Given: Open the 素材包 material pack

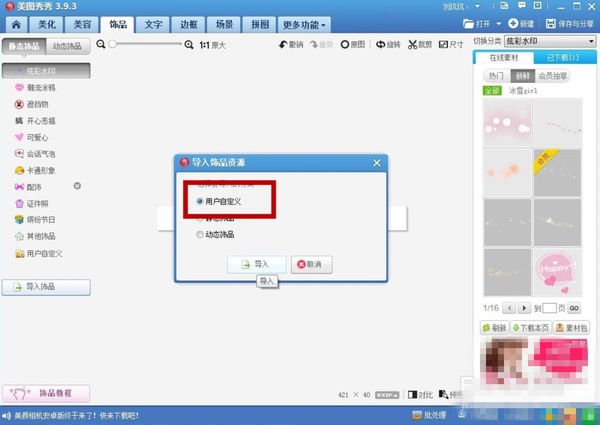Looking at the screenshot, I should click(571, 328).
